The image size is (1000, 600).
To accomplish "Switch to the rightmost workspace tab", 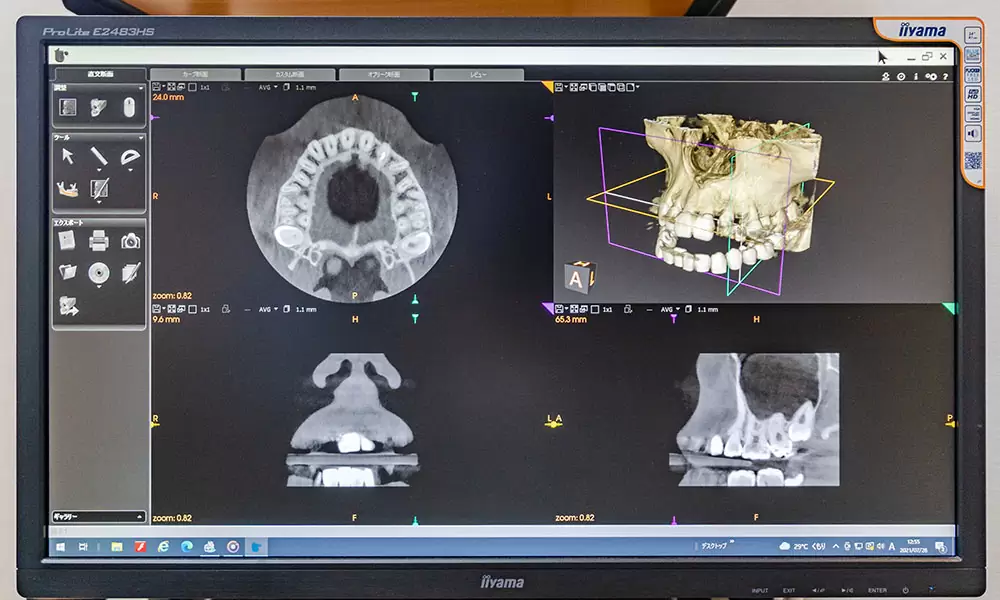I will click(x=477, y=75).
